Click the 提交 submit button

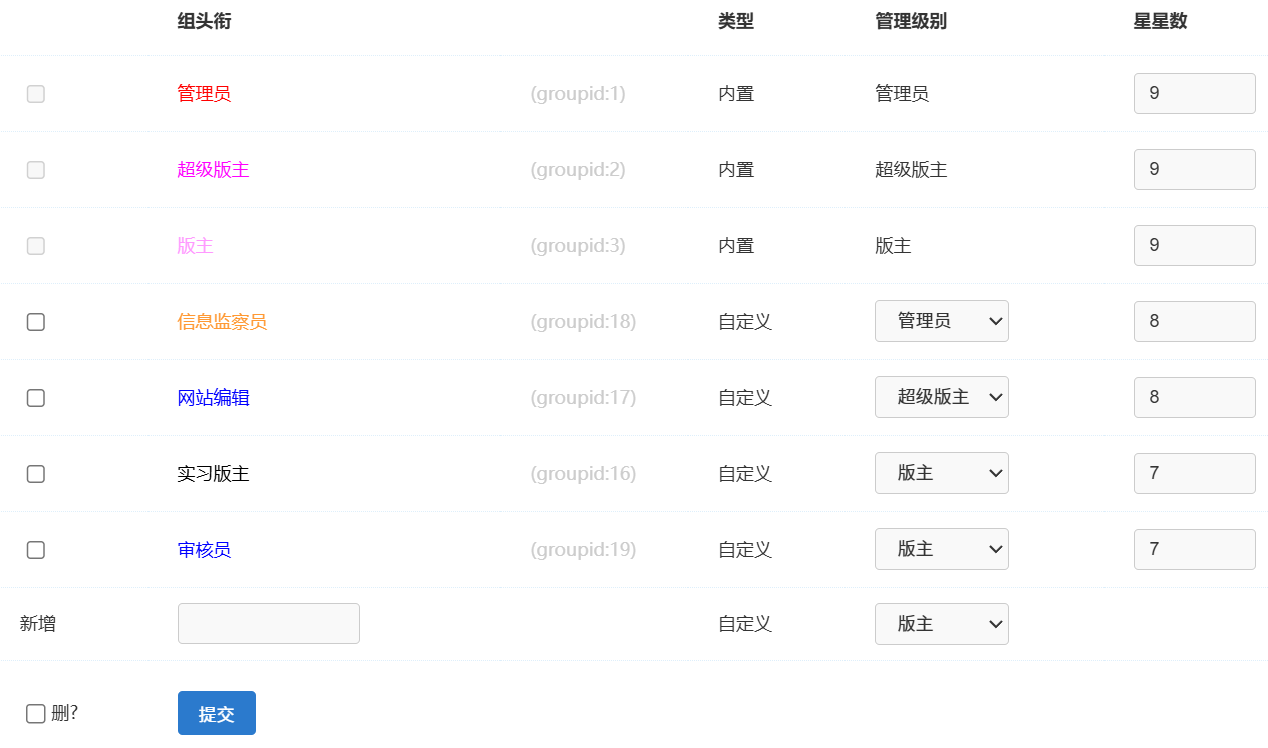click(216, 713)
